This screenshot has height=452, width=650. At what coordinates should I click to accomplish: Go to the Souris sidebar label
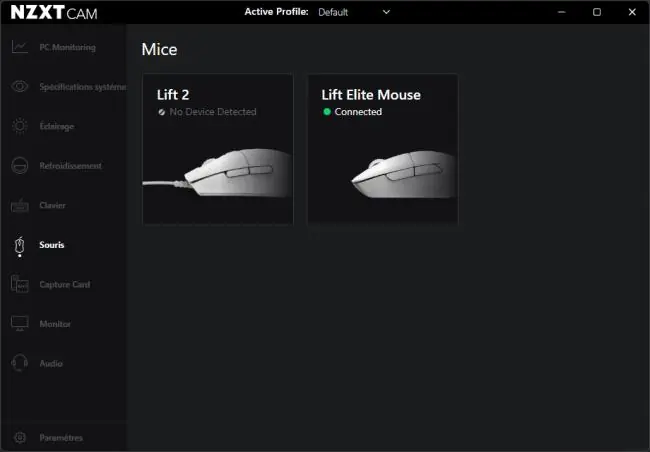pos(52,245)
